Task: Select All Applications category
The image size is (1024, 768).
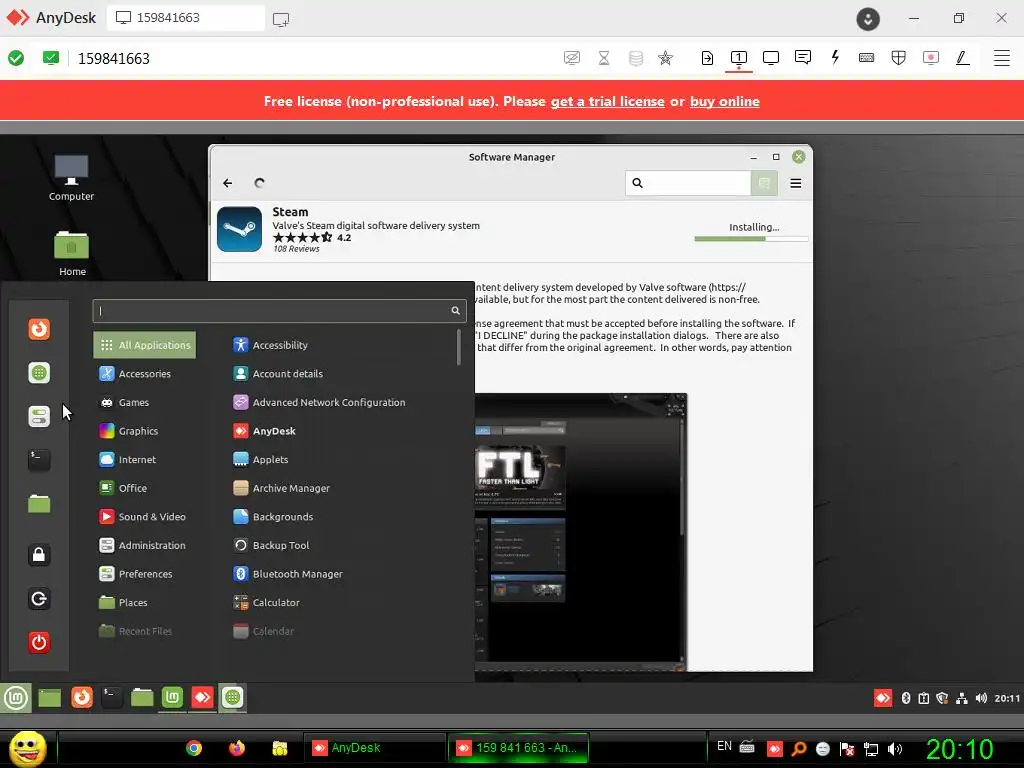Action: [144, 345]
